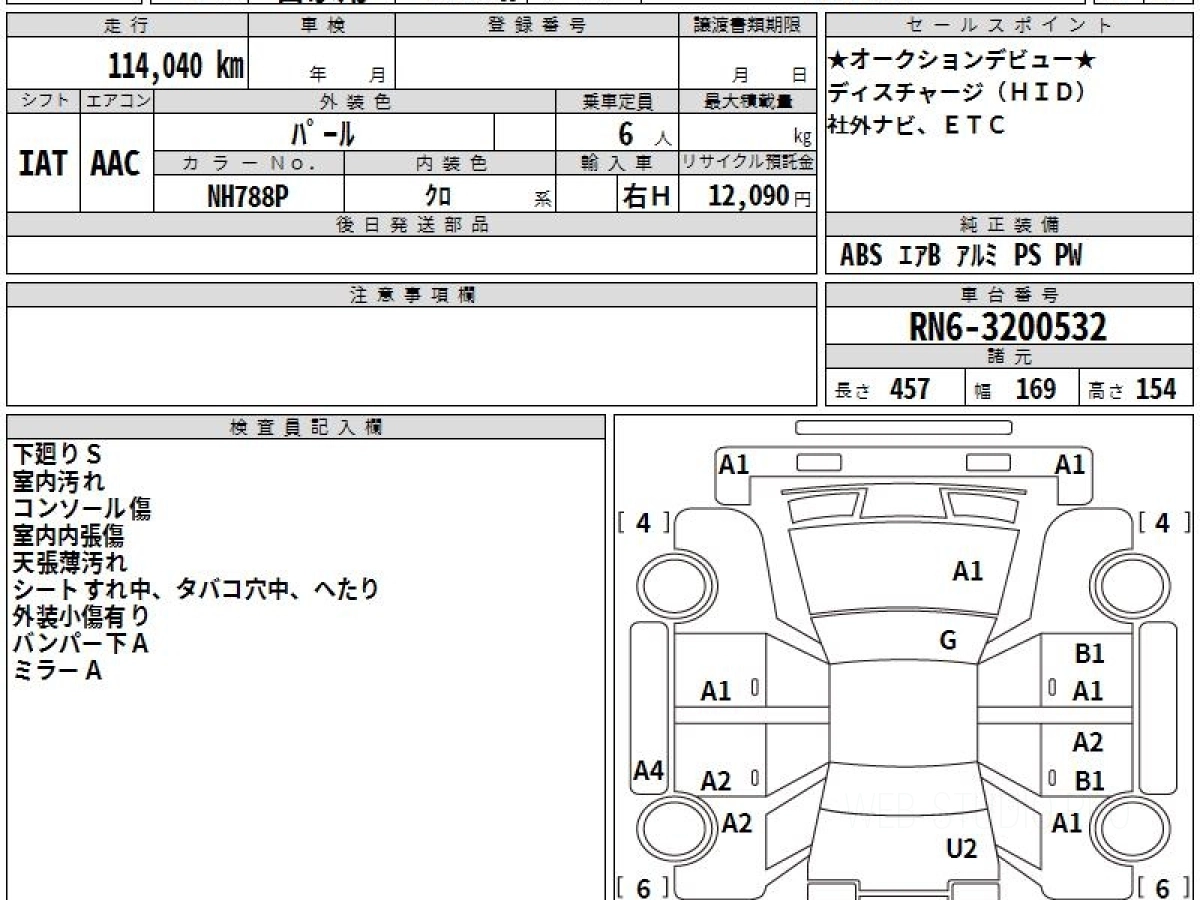Select the 12,090円 recycle deposit value
Screen dimensions: 1200x900
tap(760, 196)
